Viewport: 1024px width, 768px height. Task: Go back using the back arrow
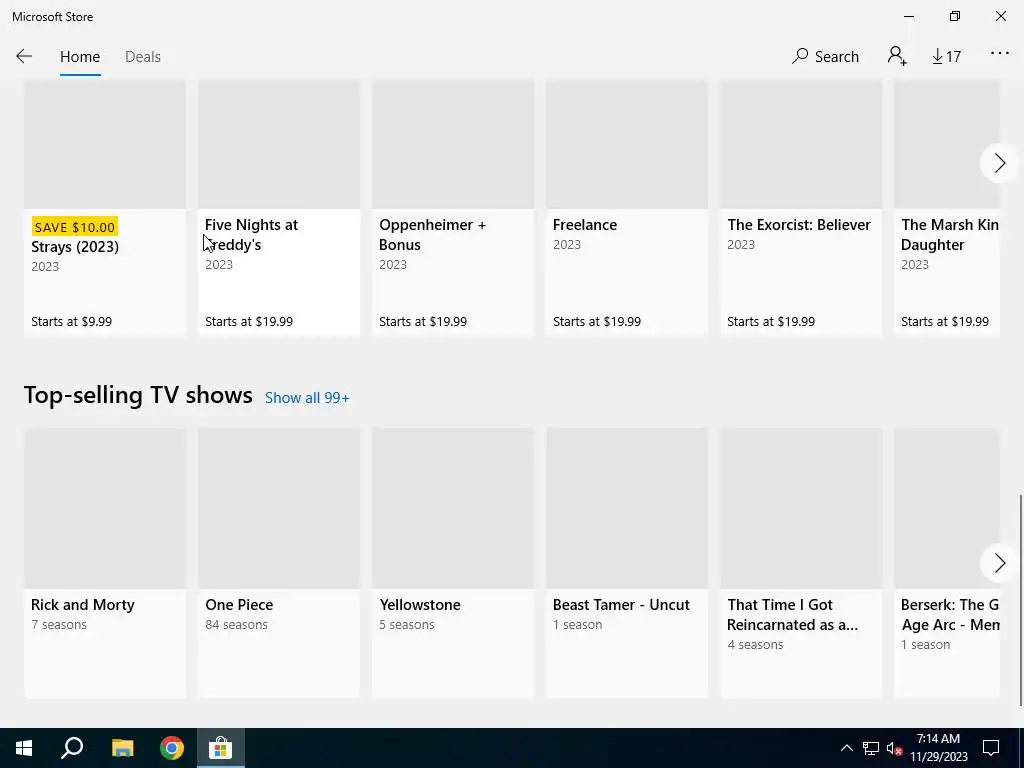(x=24, y=56)
